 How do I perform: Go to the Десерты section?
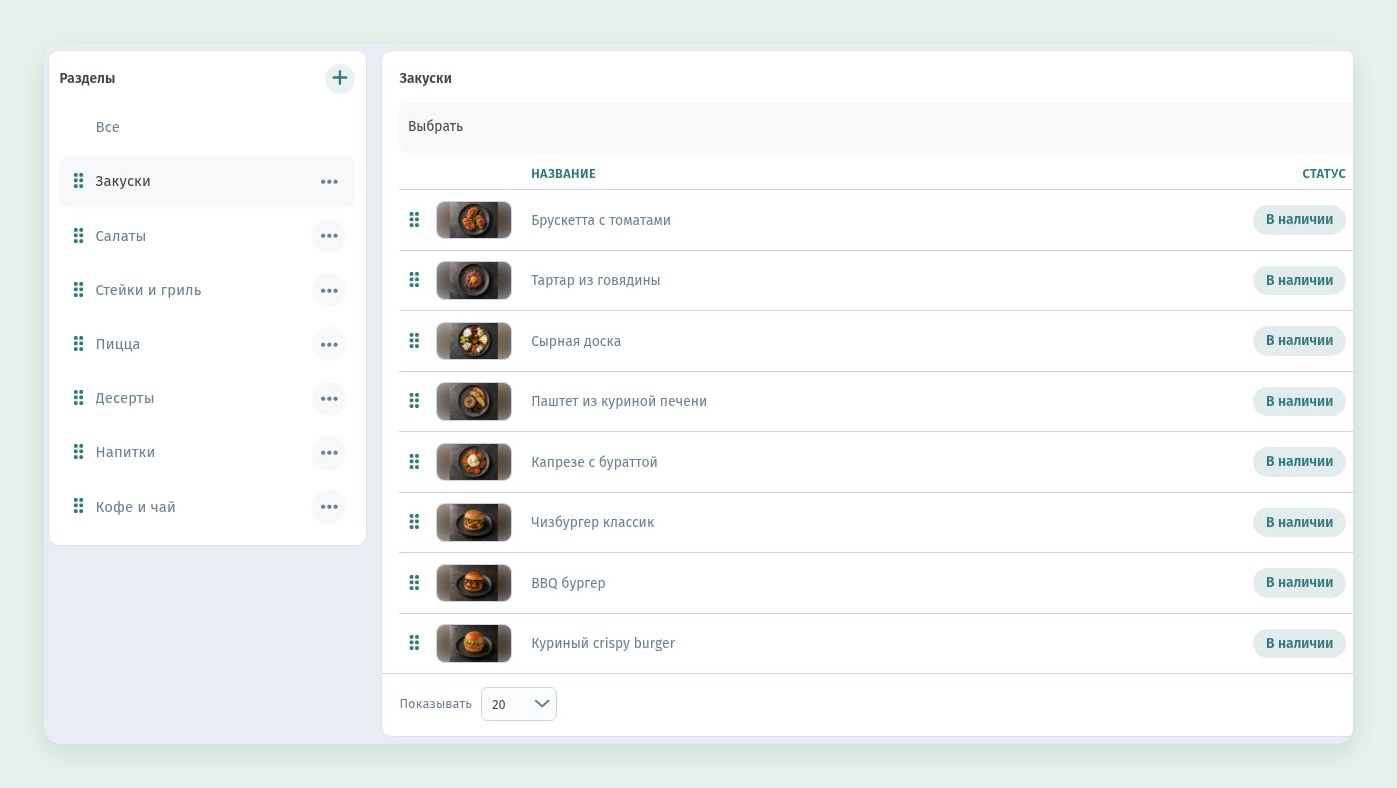pos(125,398)
